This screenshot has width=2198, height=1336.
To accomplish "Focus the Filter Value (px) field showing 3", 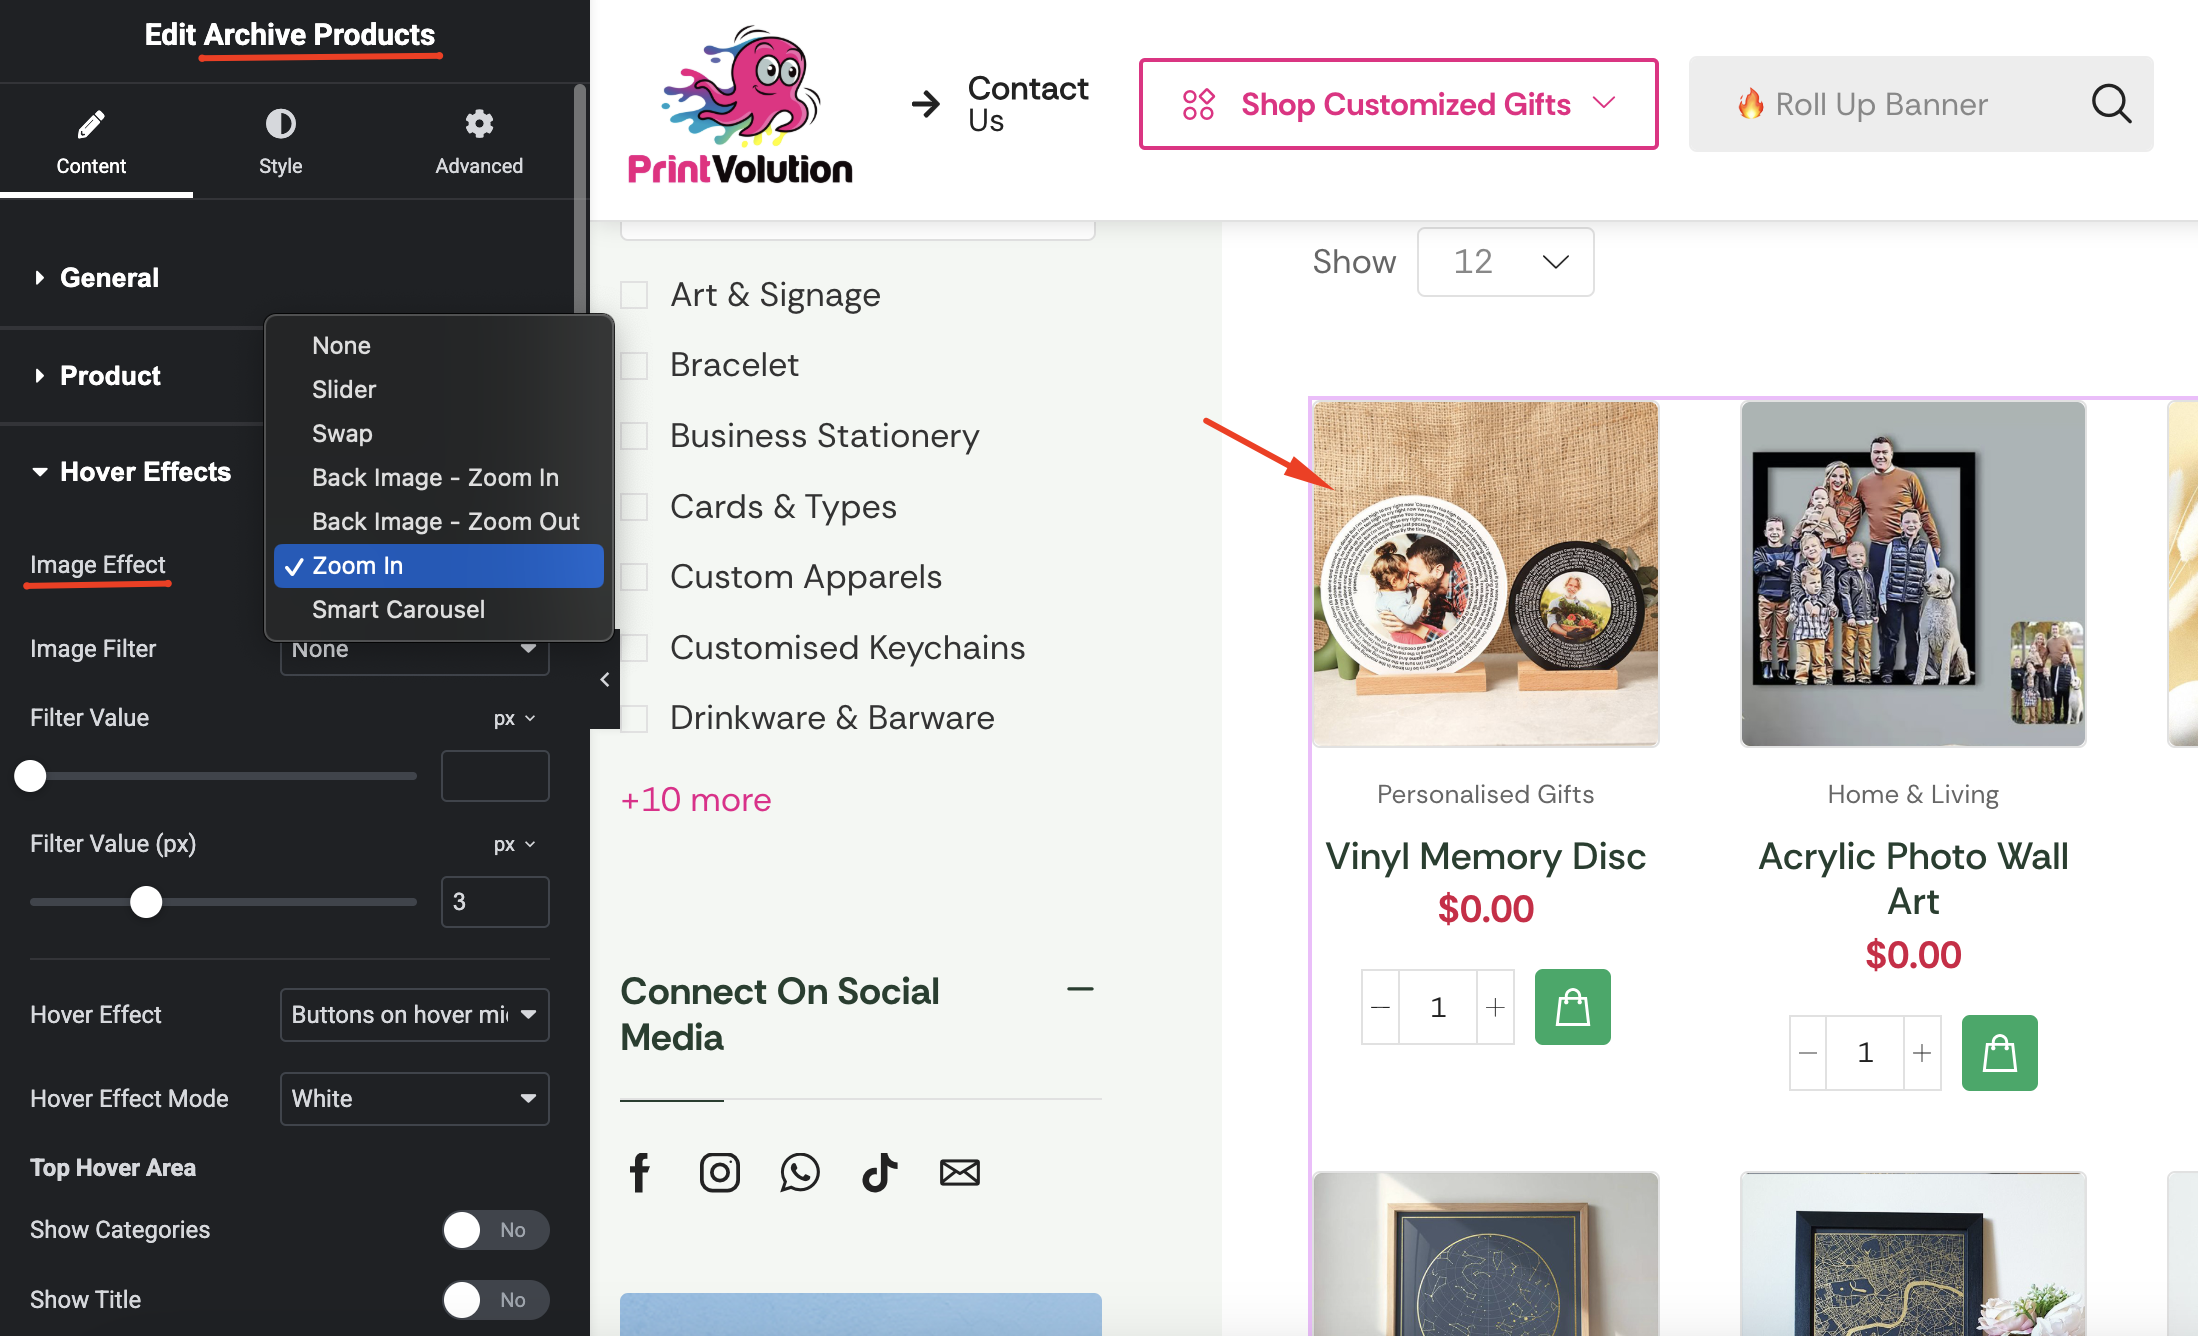I will (x=495, y=902).
